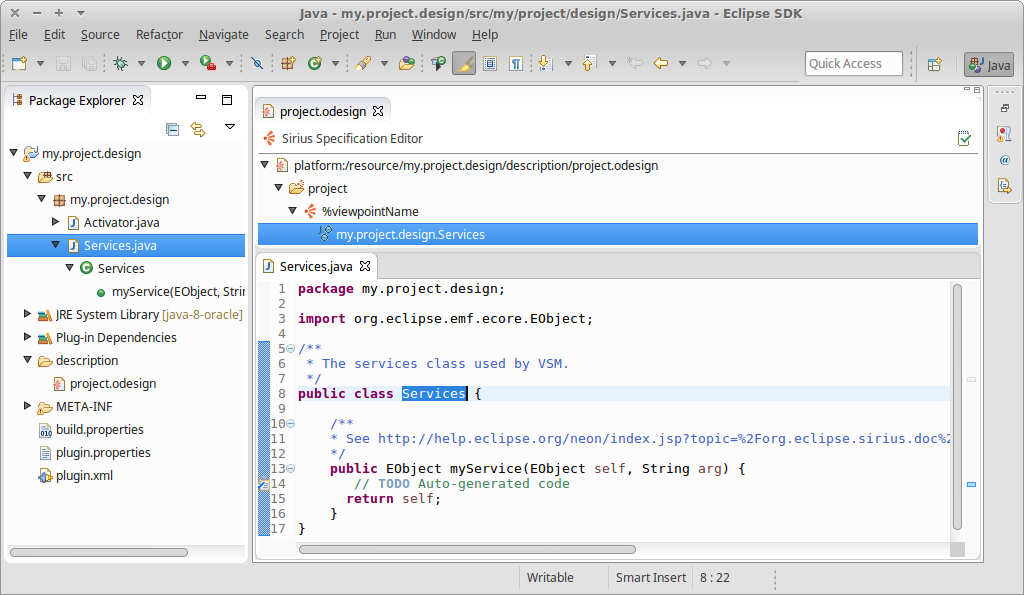Select plugin.xml in Package Explorer
Image resolution: width=1024 pixels, height=595 pixels.
click(84, 475)
